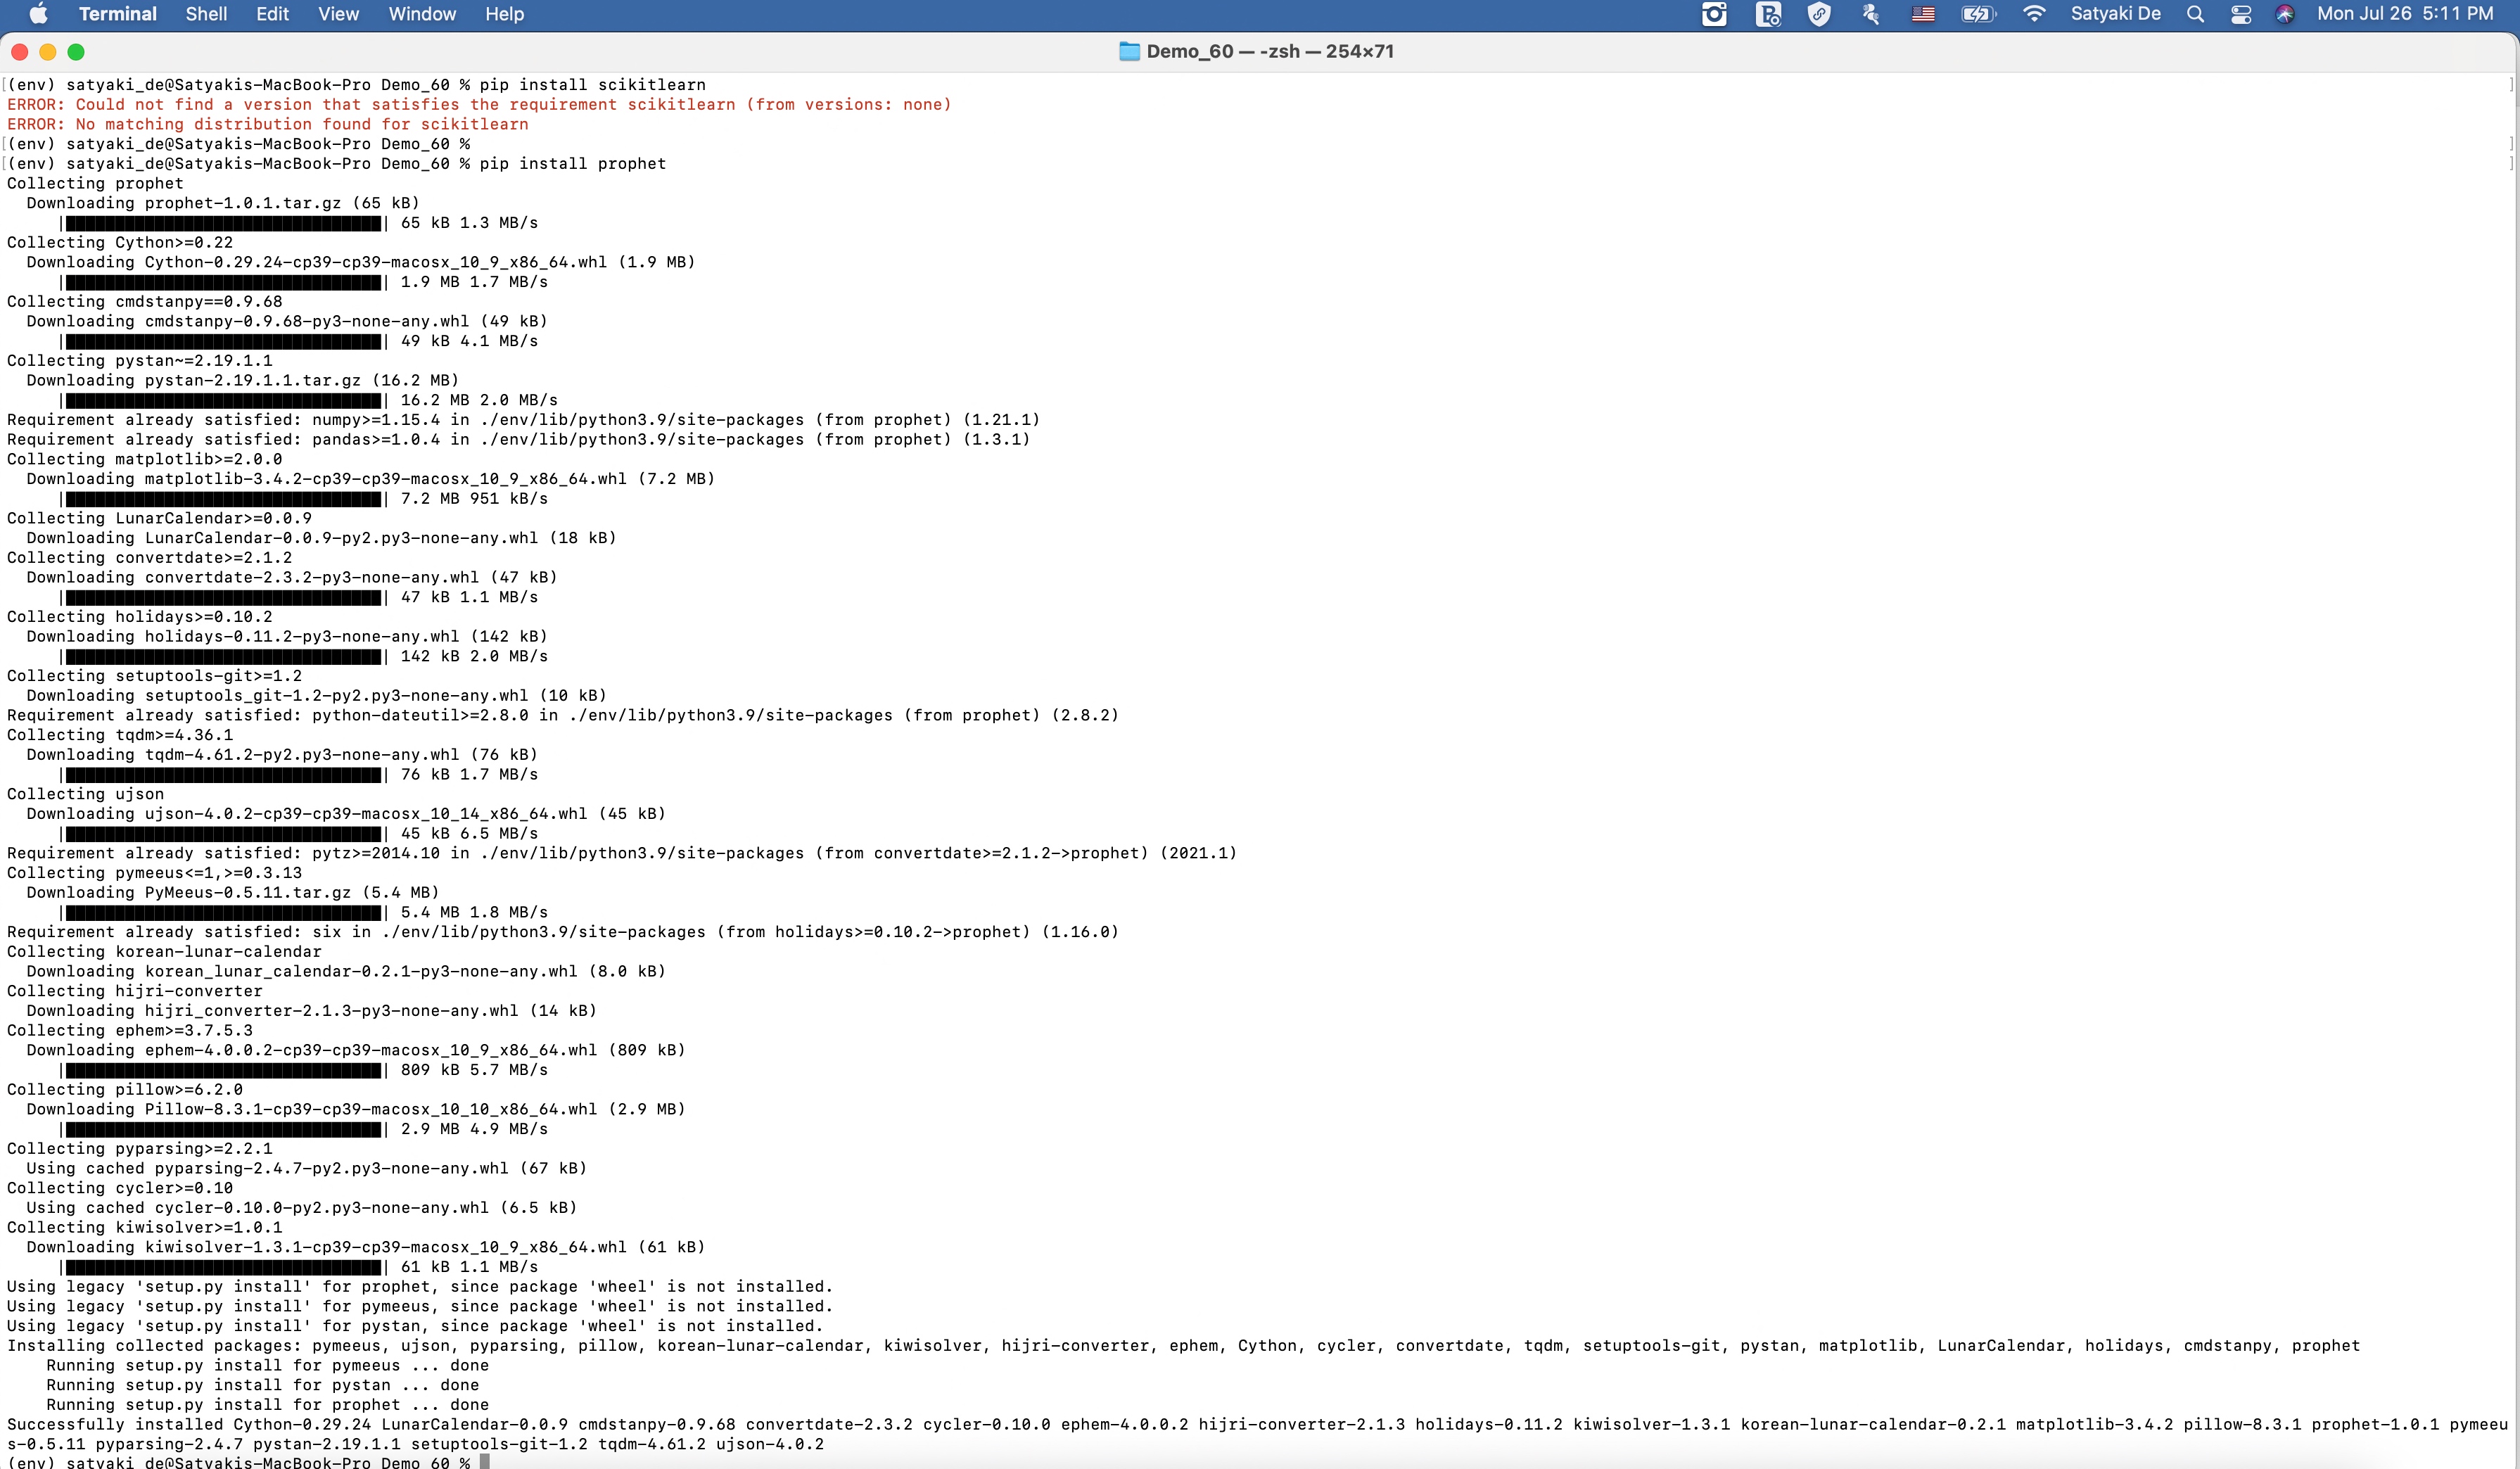Screen dimensions: 2520x1469
Task: Launch Siri from the menu bar
Action: (x=2285, y=14)
